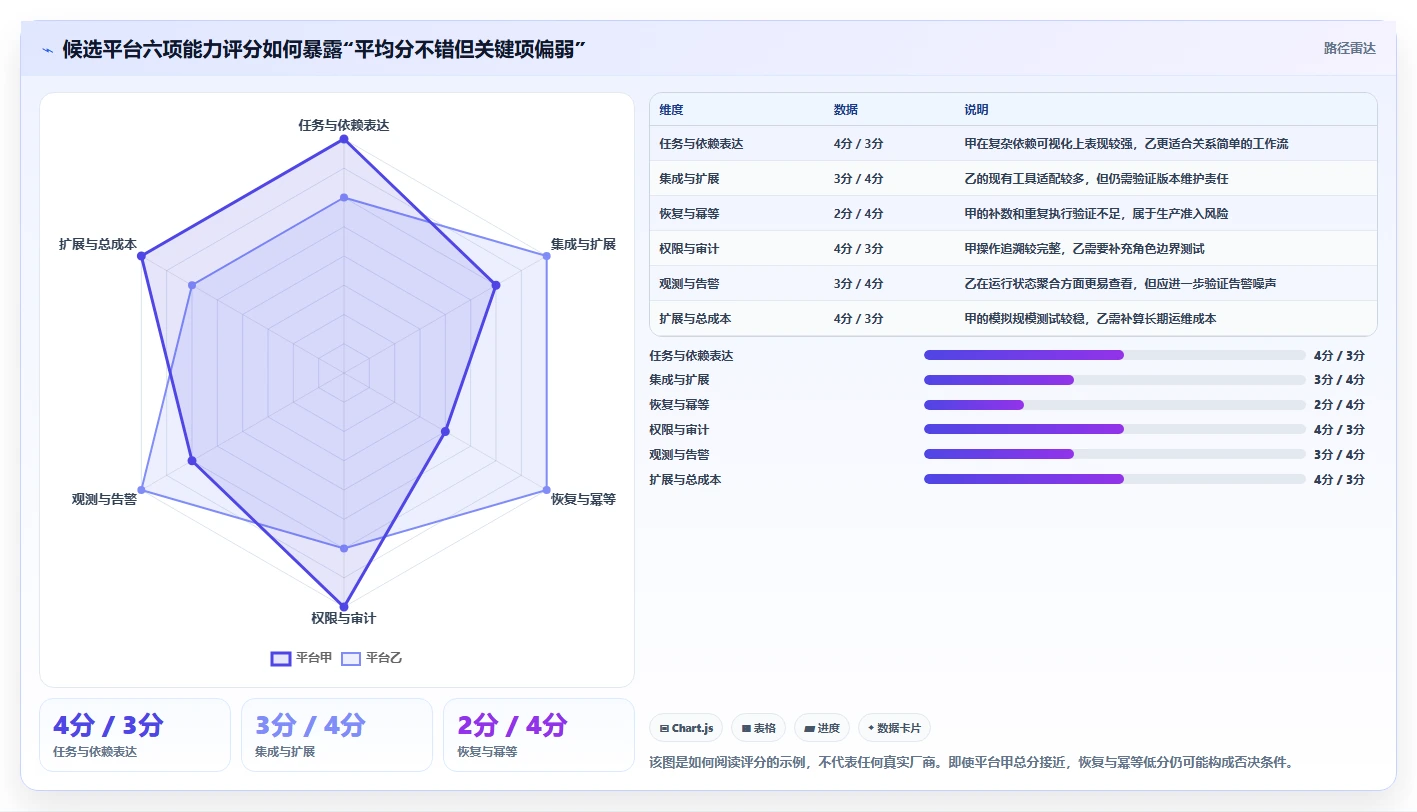
Task: Click the description starting 甲的模拟规模测试较稳
Action: pos(1090,319)
